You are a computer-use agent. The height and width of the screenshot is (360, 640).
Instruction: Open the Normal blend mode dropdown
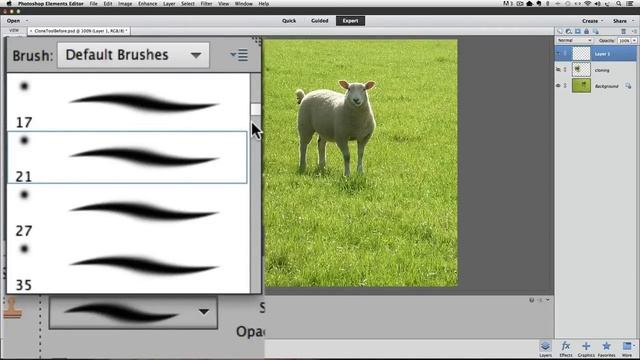[x=574, y=40]
